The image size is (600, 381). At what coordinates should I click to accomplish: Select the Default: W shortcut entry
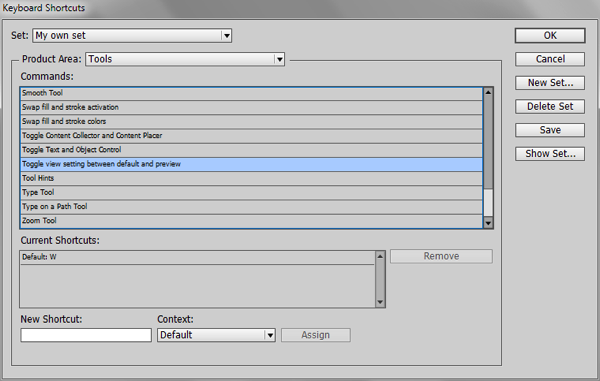197,257
